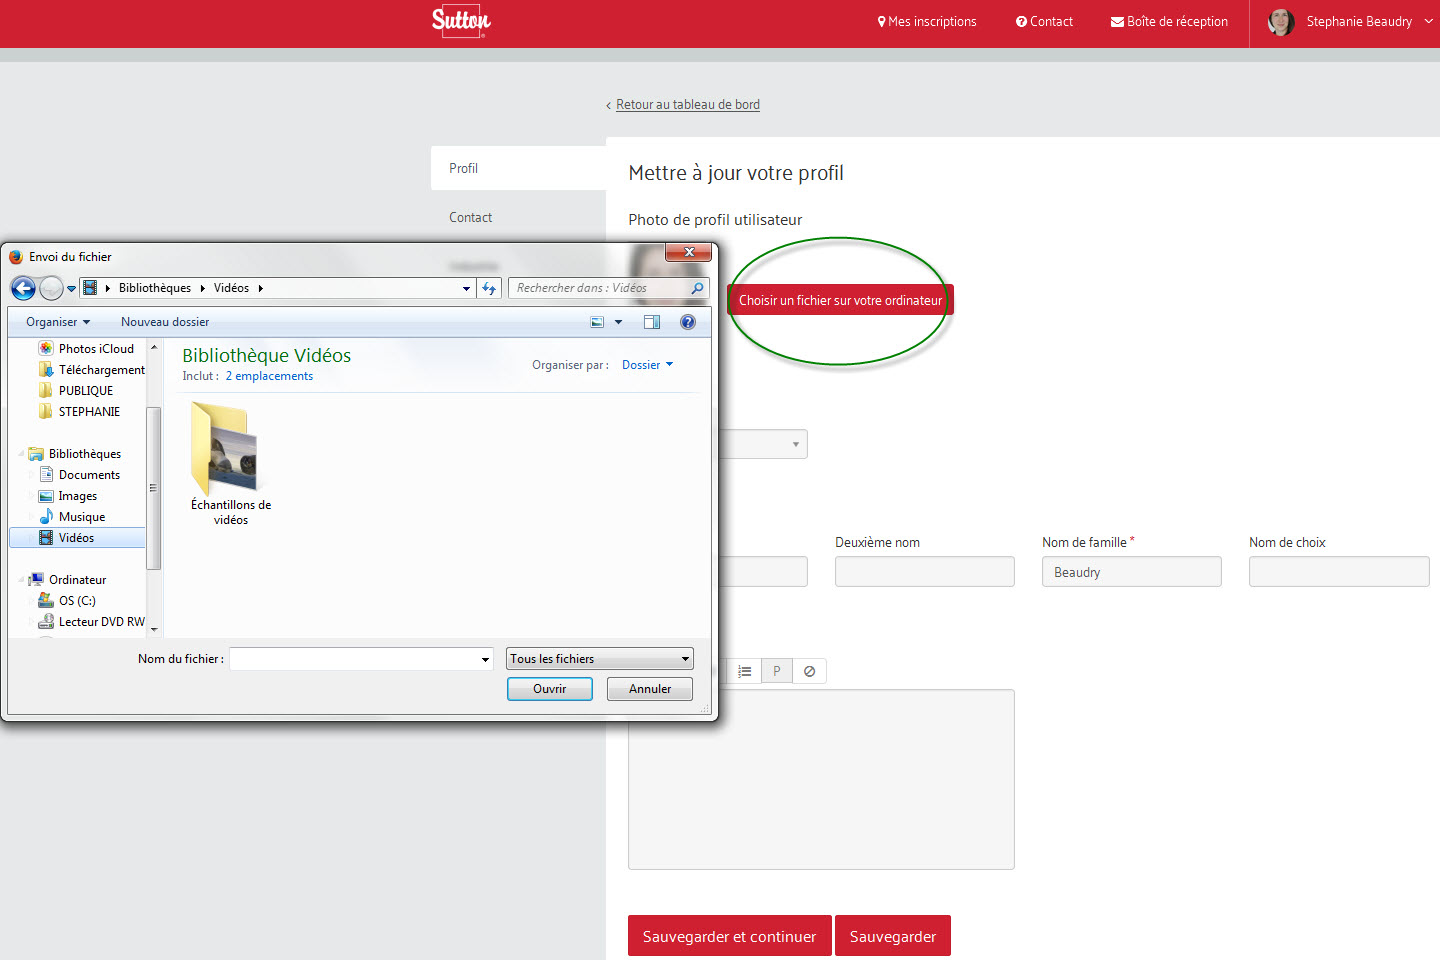Click Vidéos in the address breadcrumb
The height and width of the screenshot is (960, 1440).
[x=231, y=288]
